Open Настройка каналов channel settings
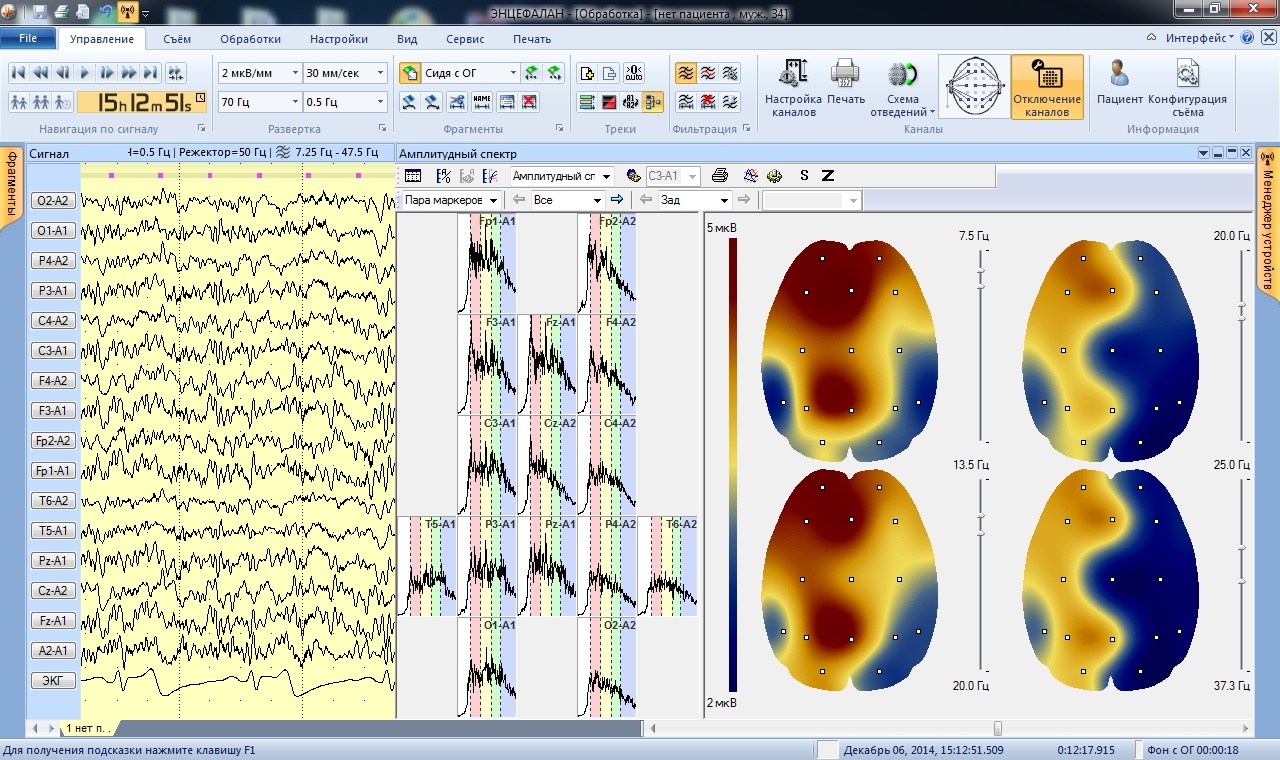The height and width of the screenshot is (760, 1280). click(793, 89)
